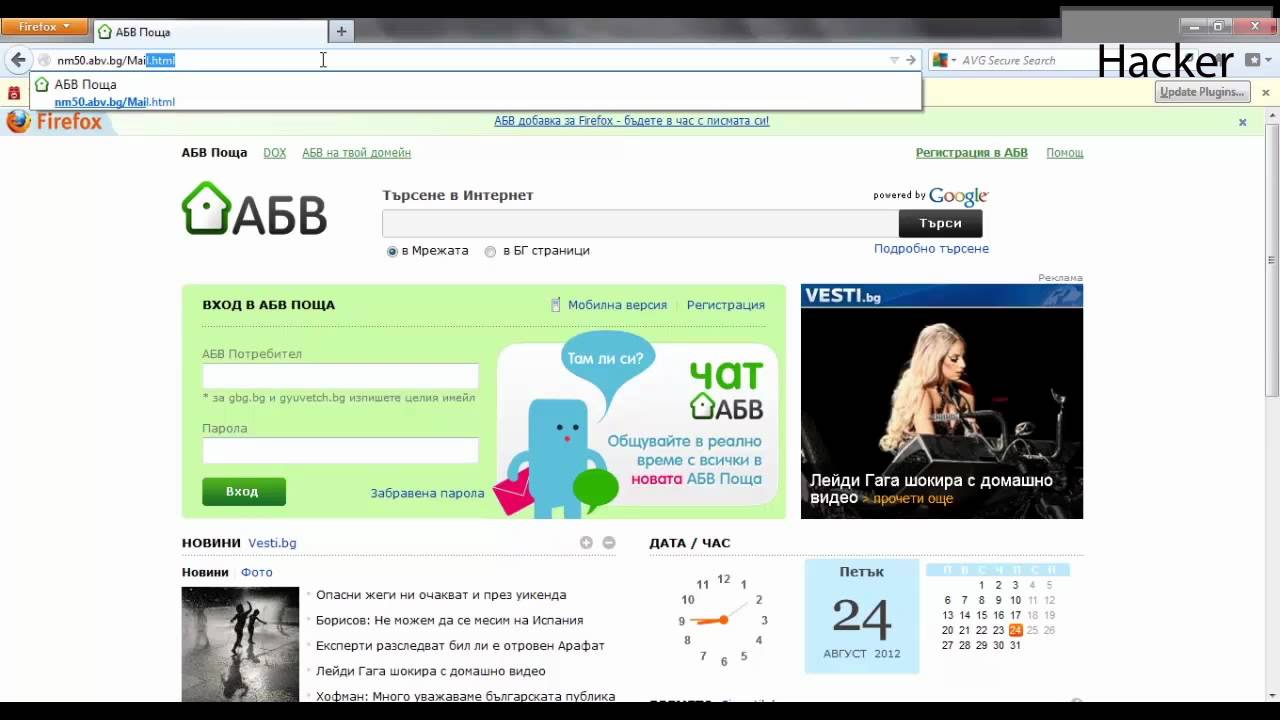The image size is (1280, 720).
Task: Open АБВ на твой домейн link
Action: (x=356, y=153)
